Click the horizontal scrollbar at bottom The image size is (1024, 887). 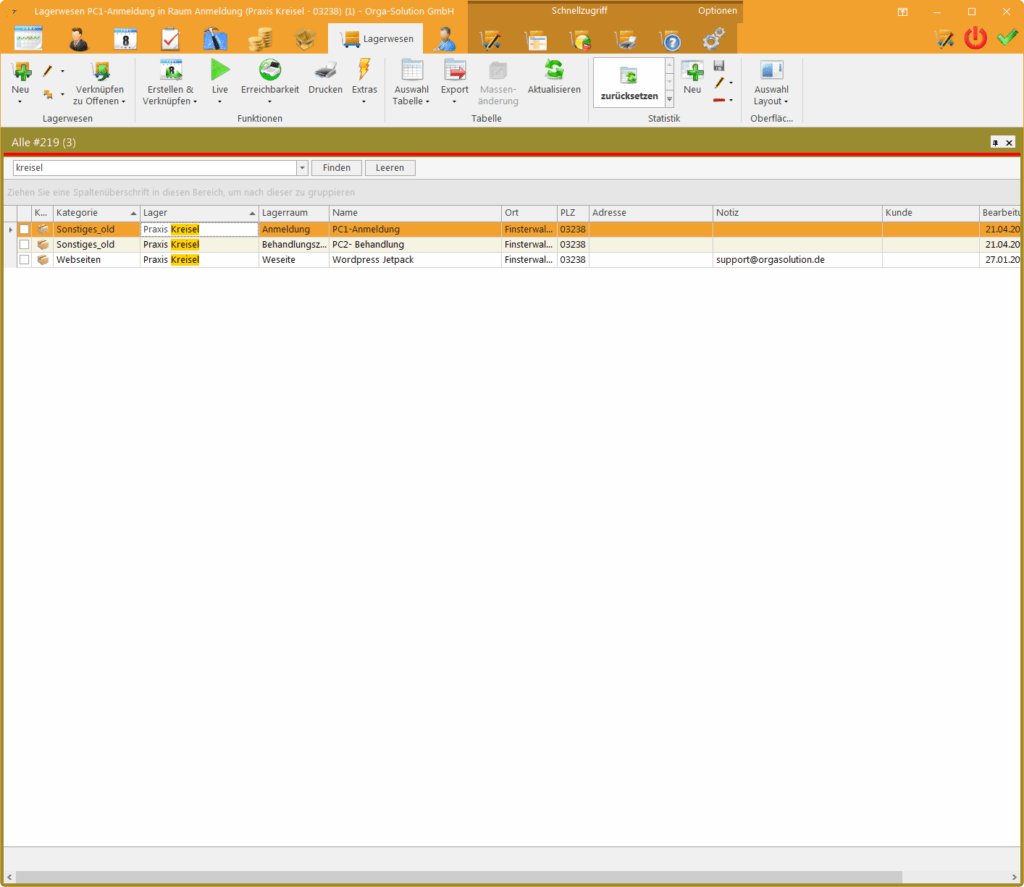[458, 877]
